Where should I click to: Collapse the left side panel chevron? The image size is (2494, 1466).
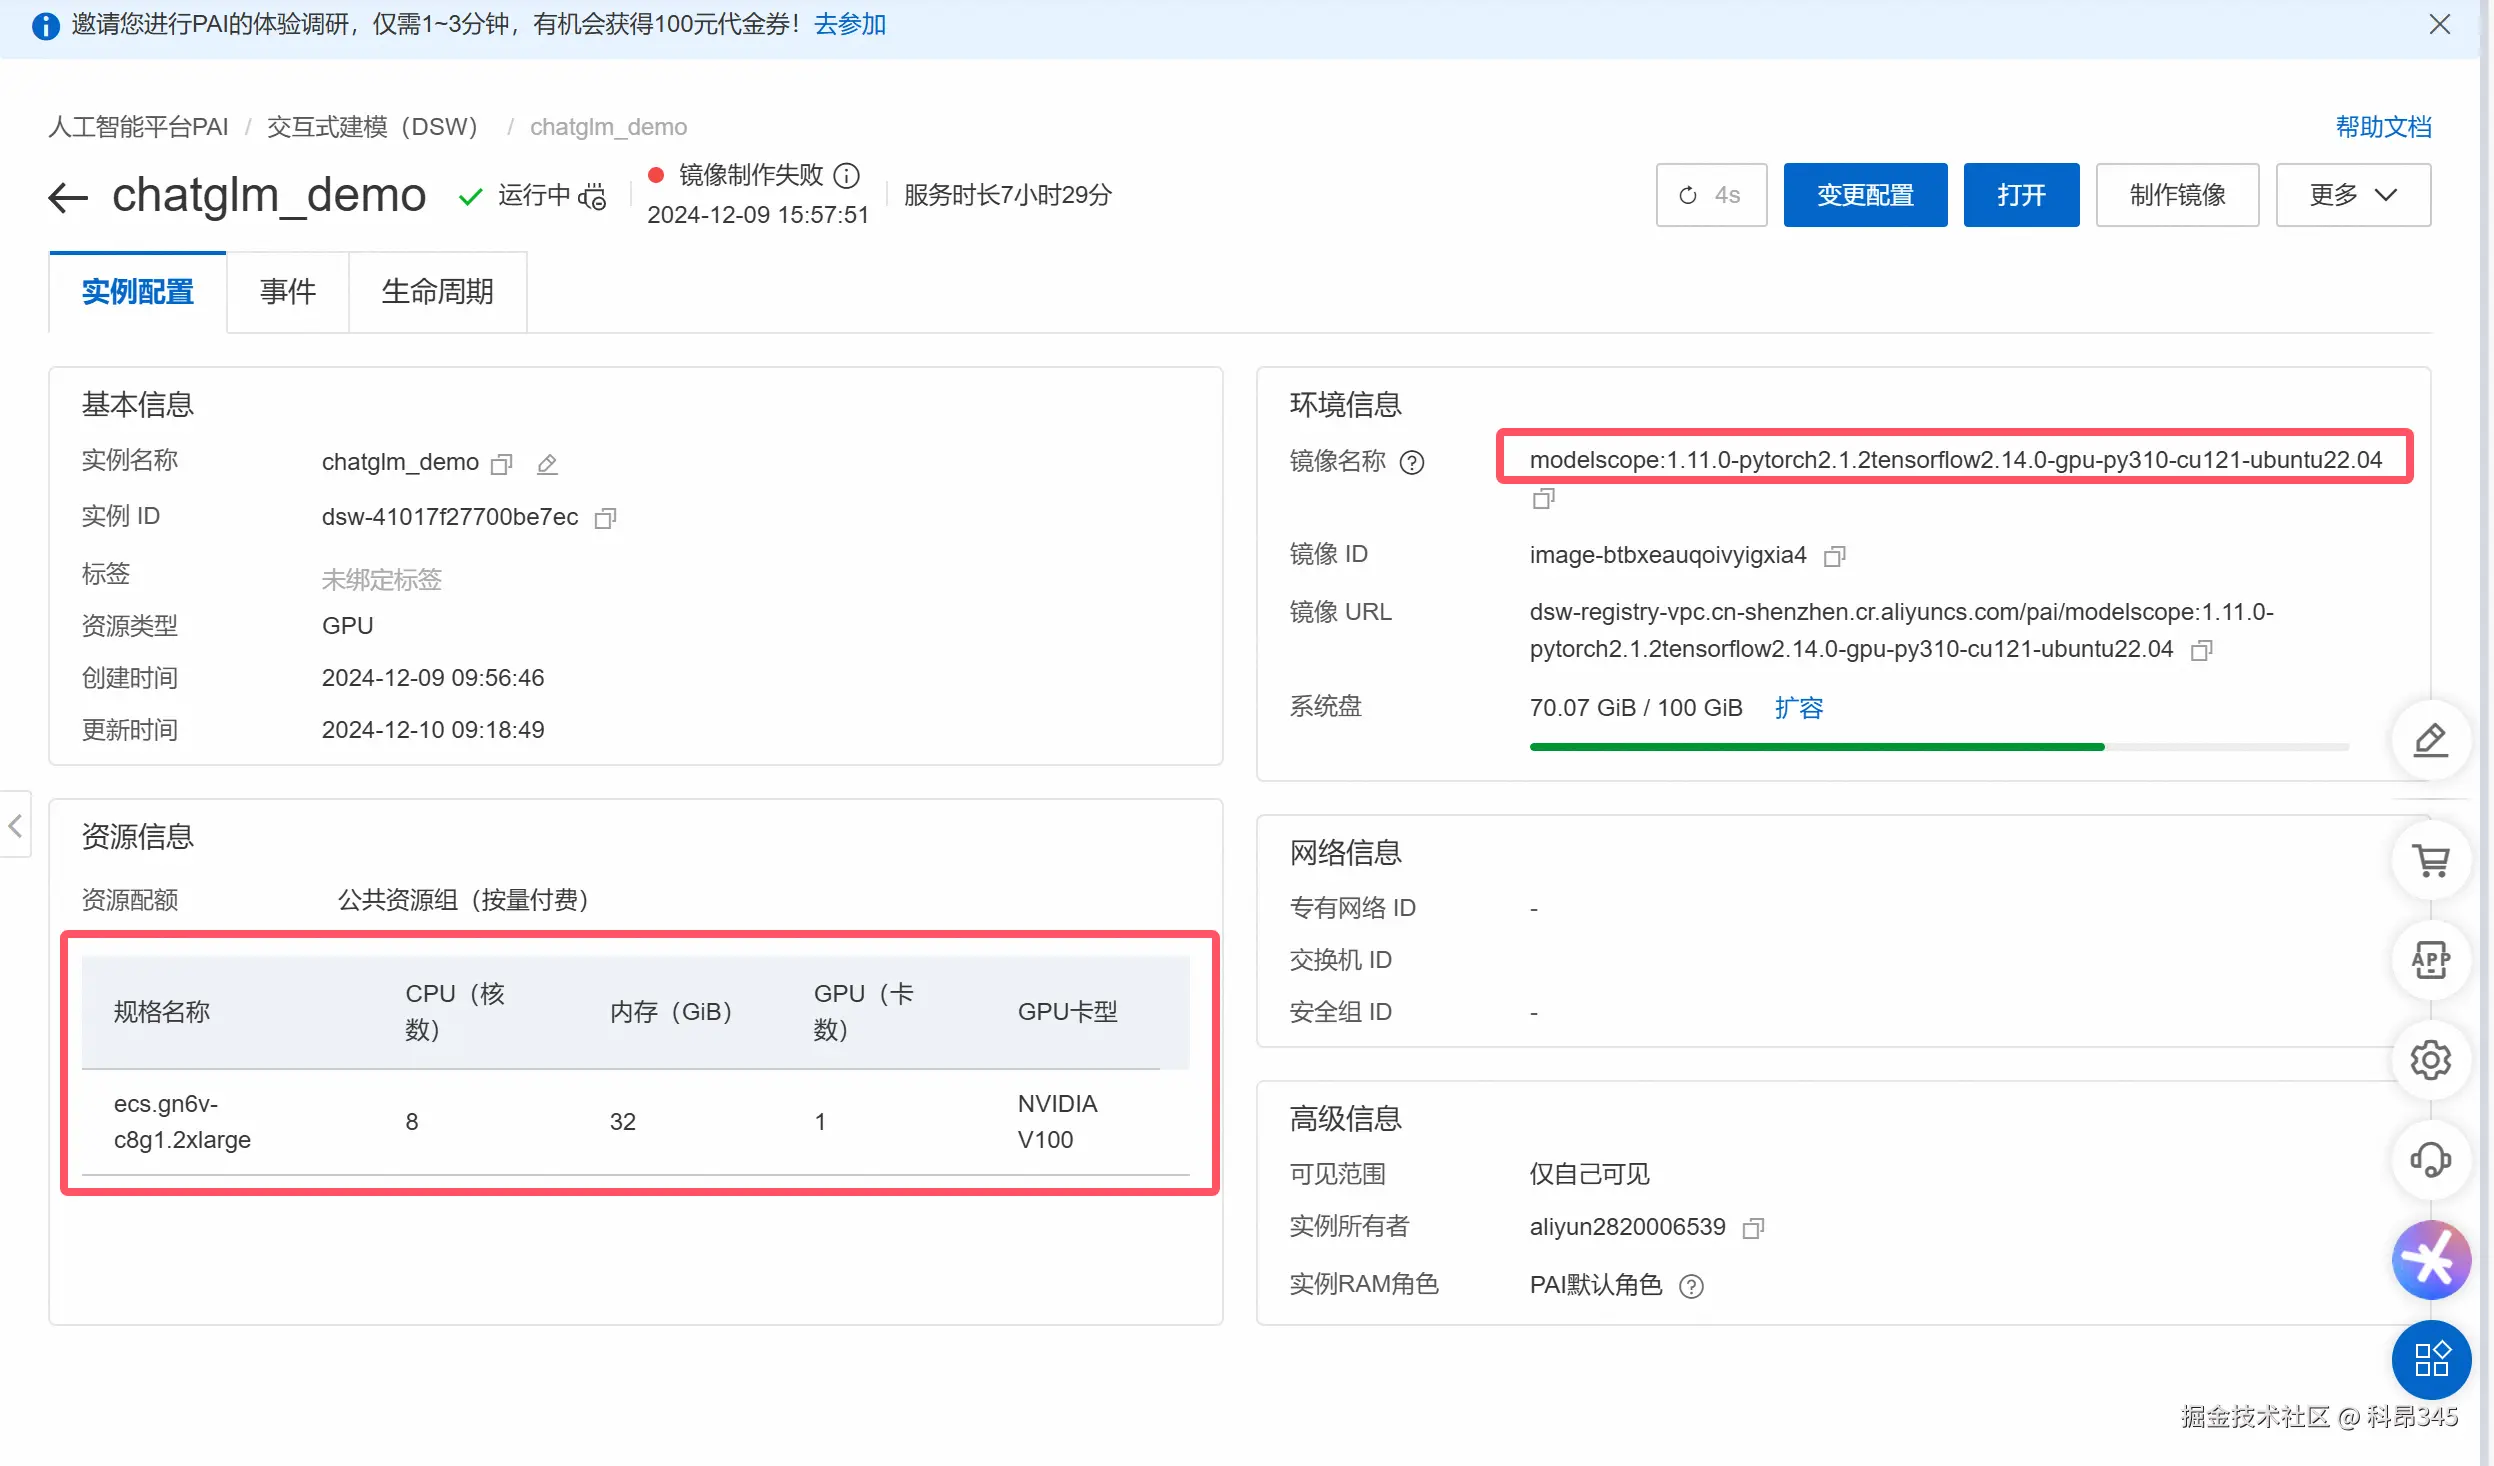(x=15, y=824)
